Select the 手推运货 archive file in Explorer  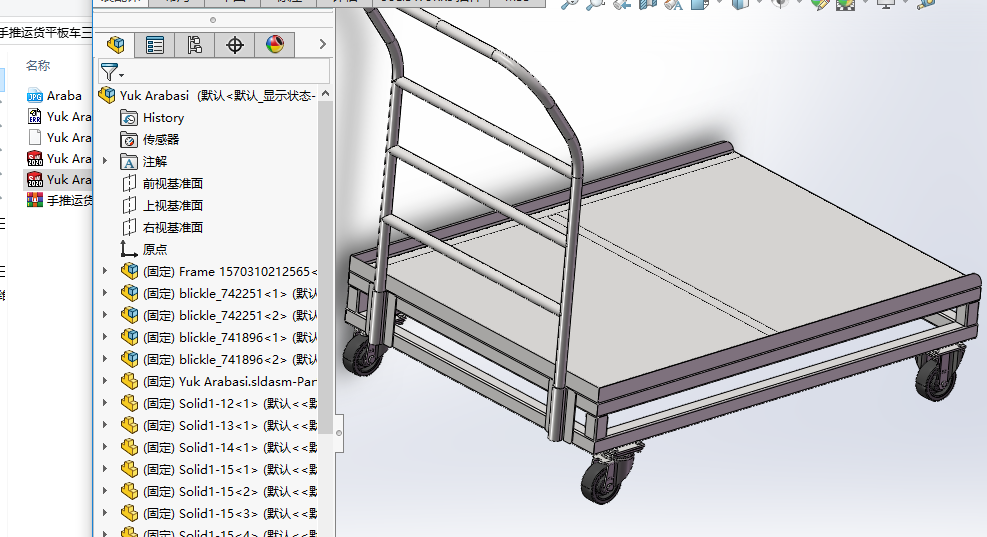60,200
